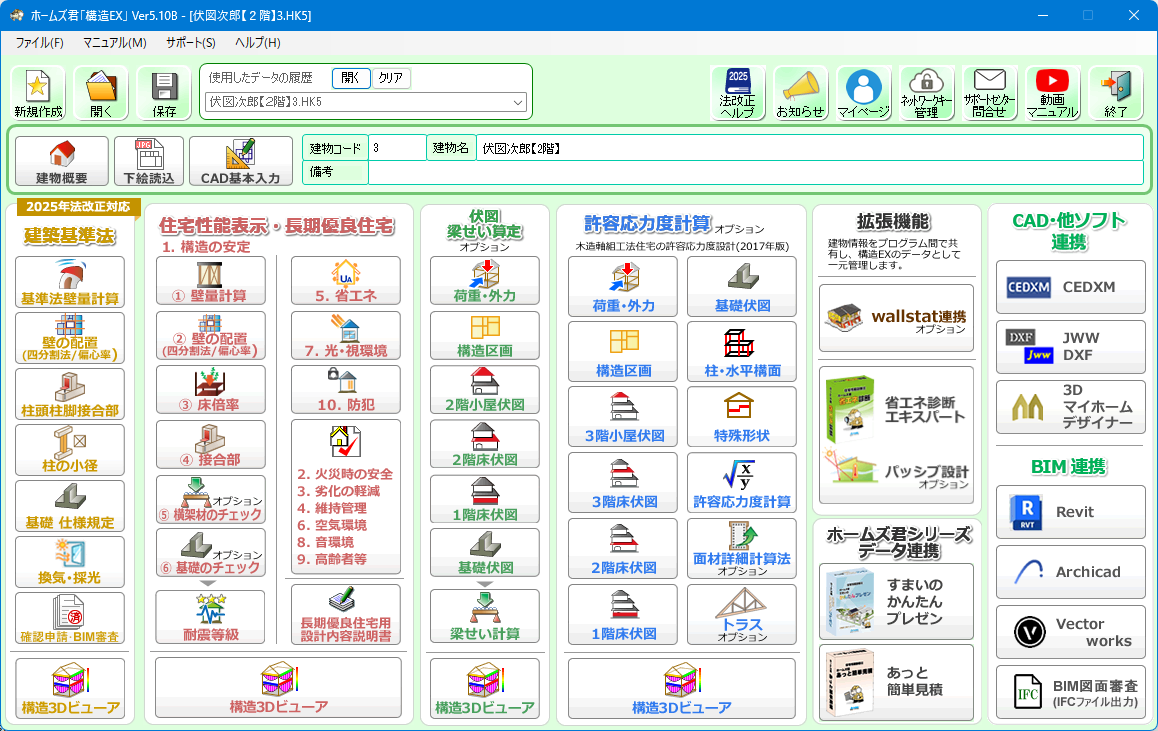Launch CAD基本入力 tool
Screen dimensions: 1158x731
point(240,162)
